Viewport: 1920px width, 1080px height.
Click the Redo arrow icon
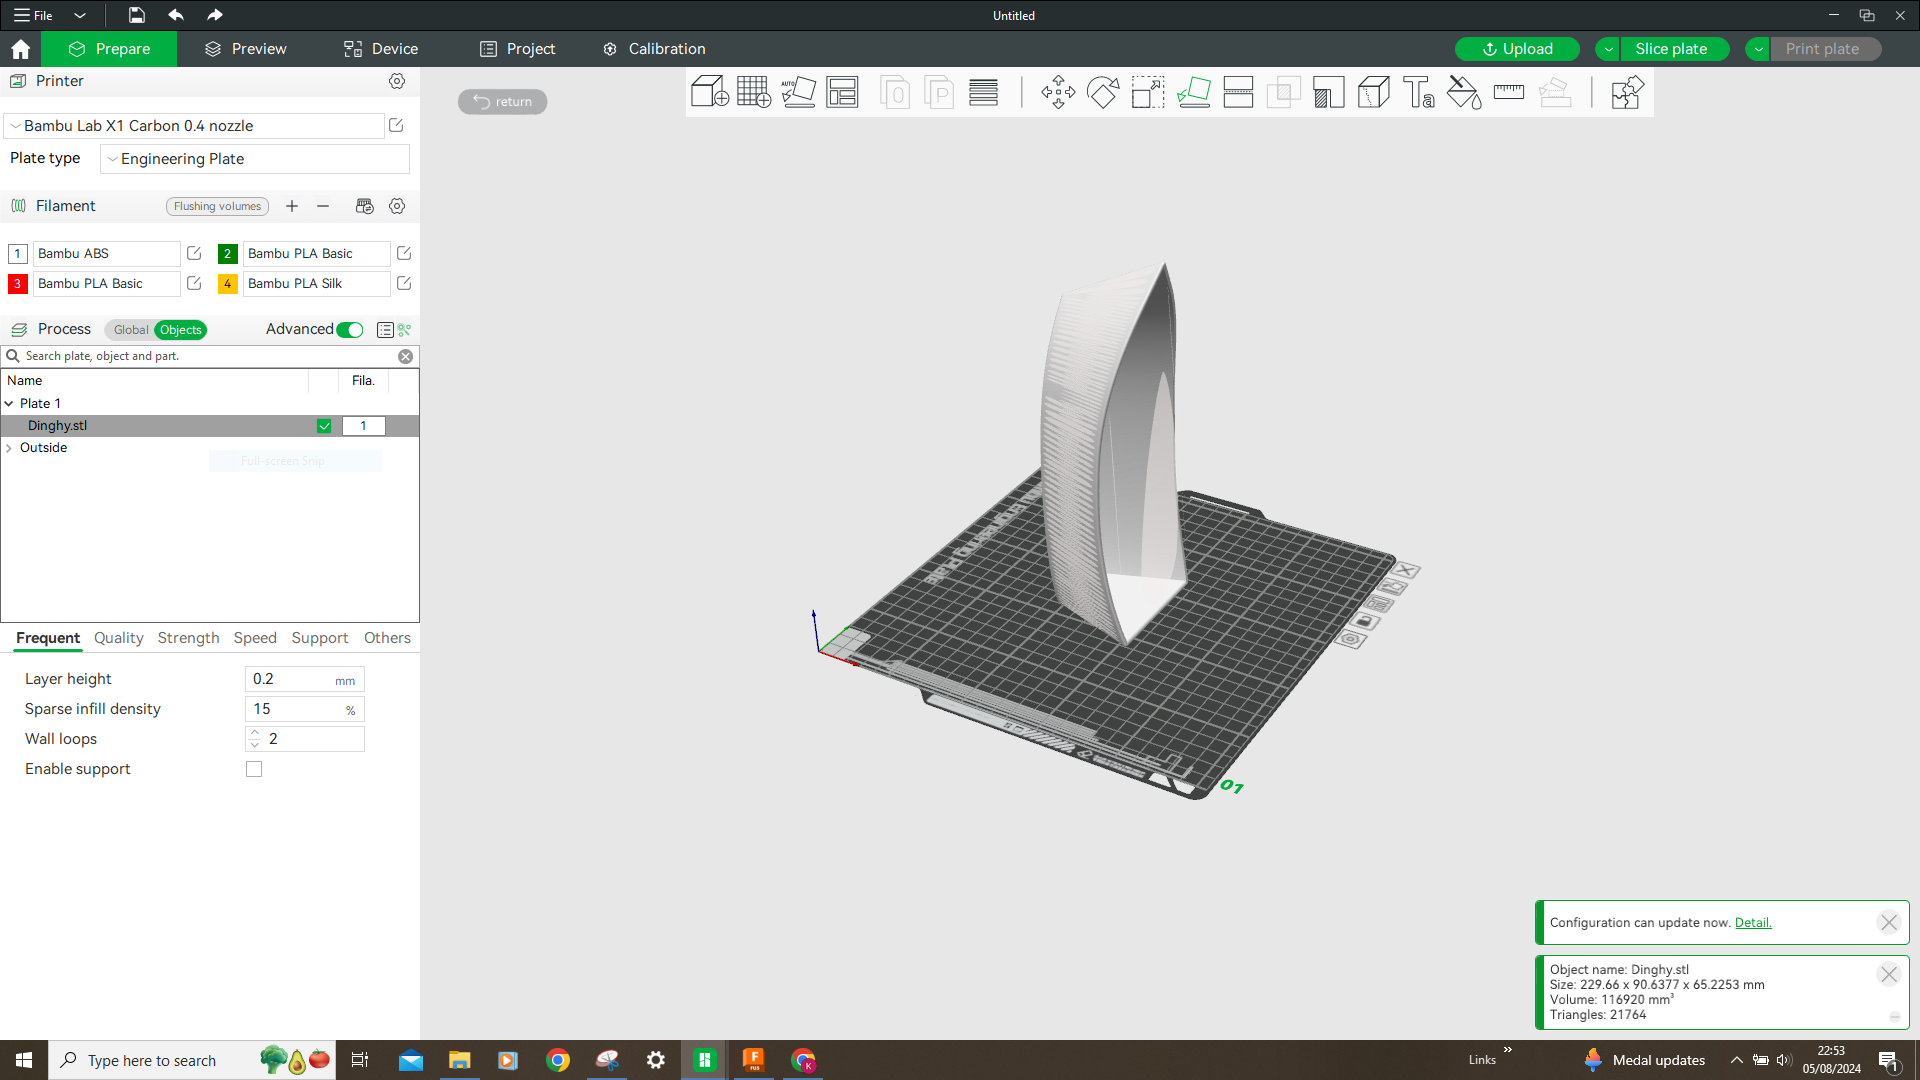coord(214,15)
